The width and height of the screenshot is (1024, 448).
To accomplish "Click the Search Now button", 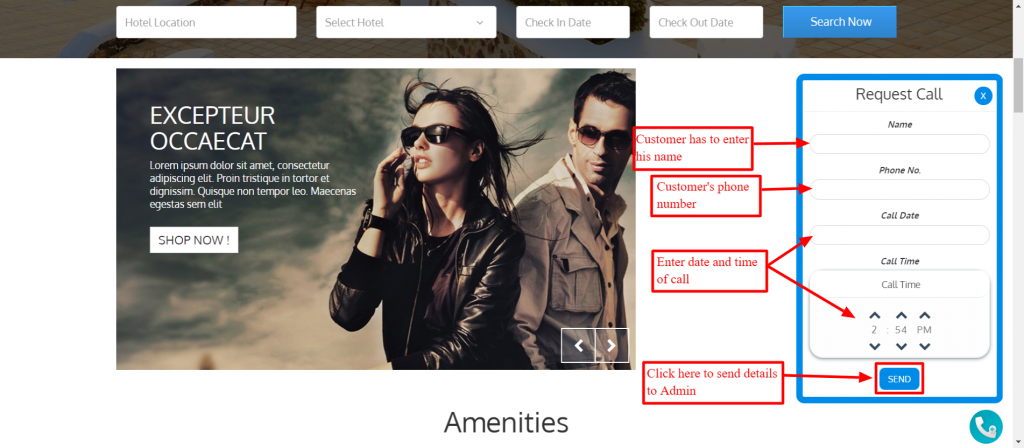I will click(840, 22).
